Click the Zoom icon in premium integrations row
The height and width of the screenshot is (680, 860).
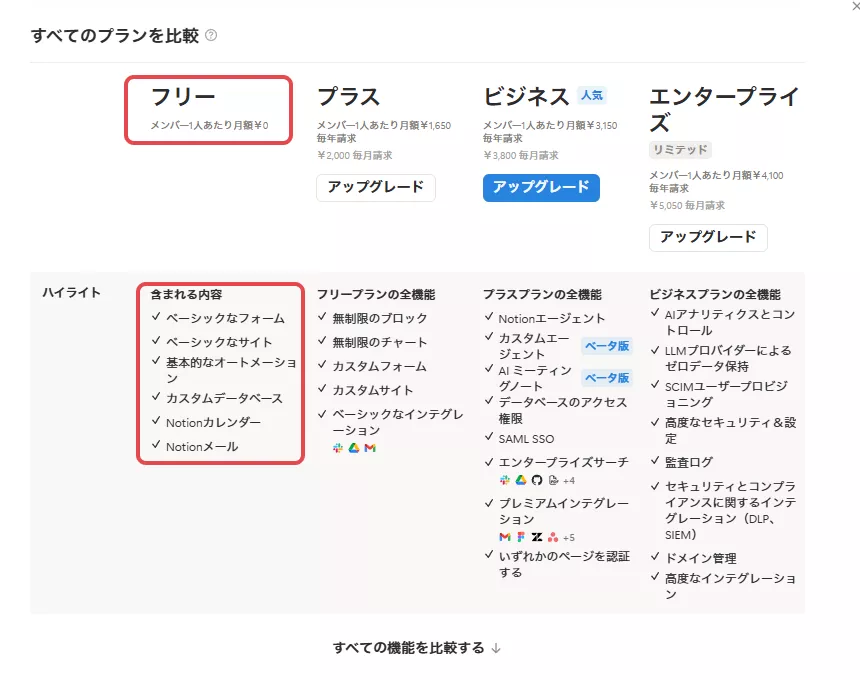[537, 537]
